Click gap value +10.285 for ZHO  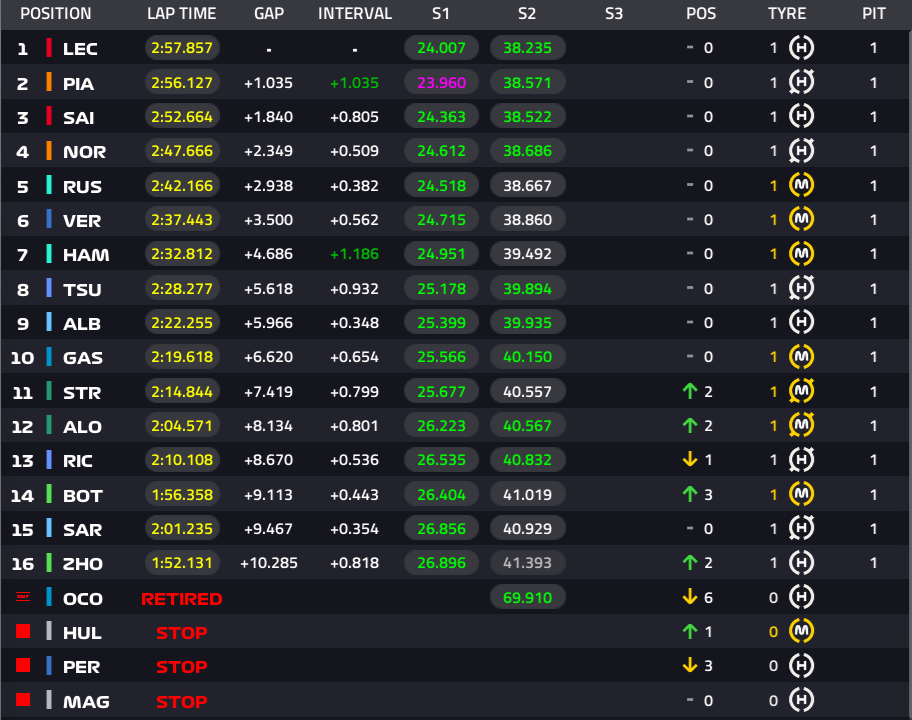coord(269,563)
